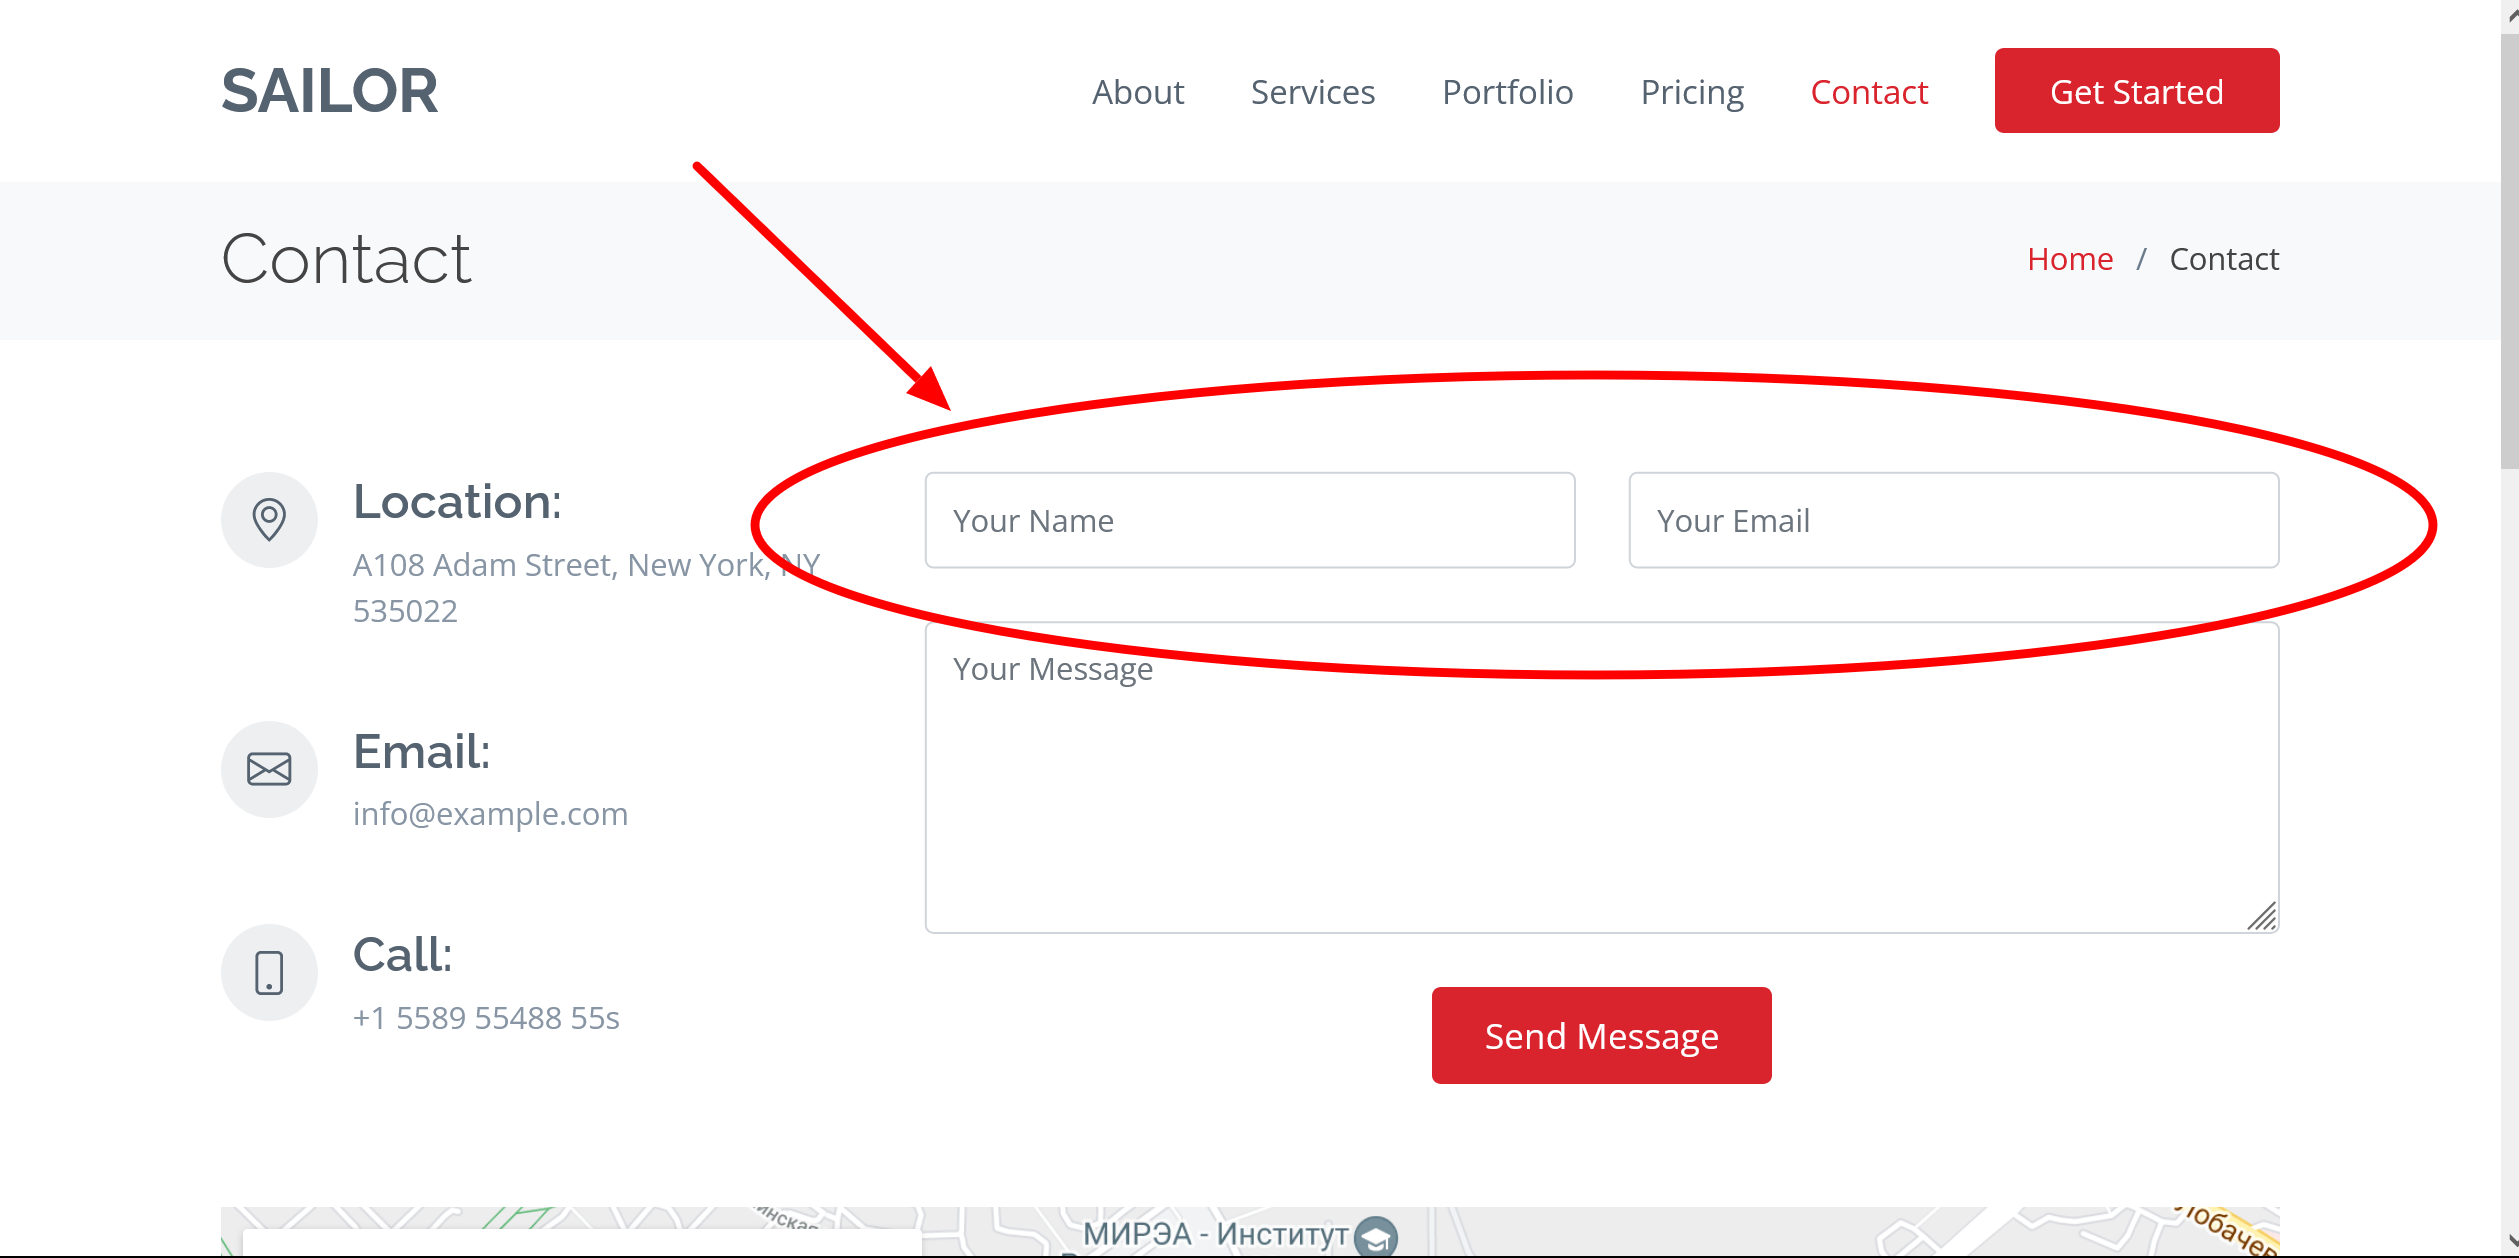Click the SAILOR logo
Image resolution: width=2519 pixels, height=1258 pixels.
pos(329,91)
